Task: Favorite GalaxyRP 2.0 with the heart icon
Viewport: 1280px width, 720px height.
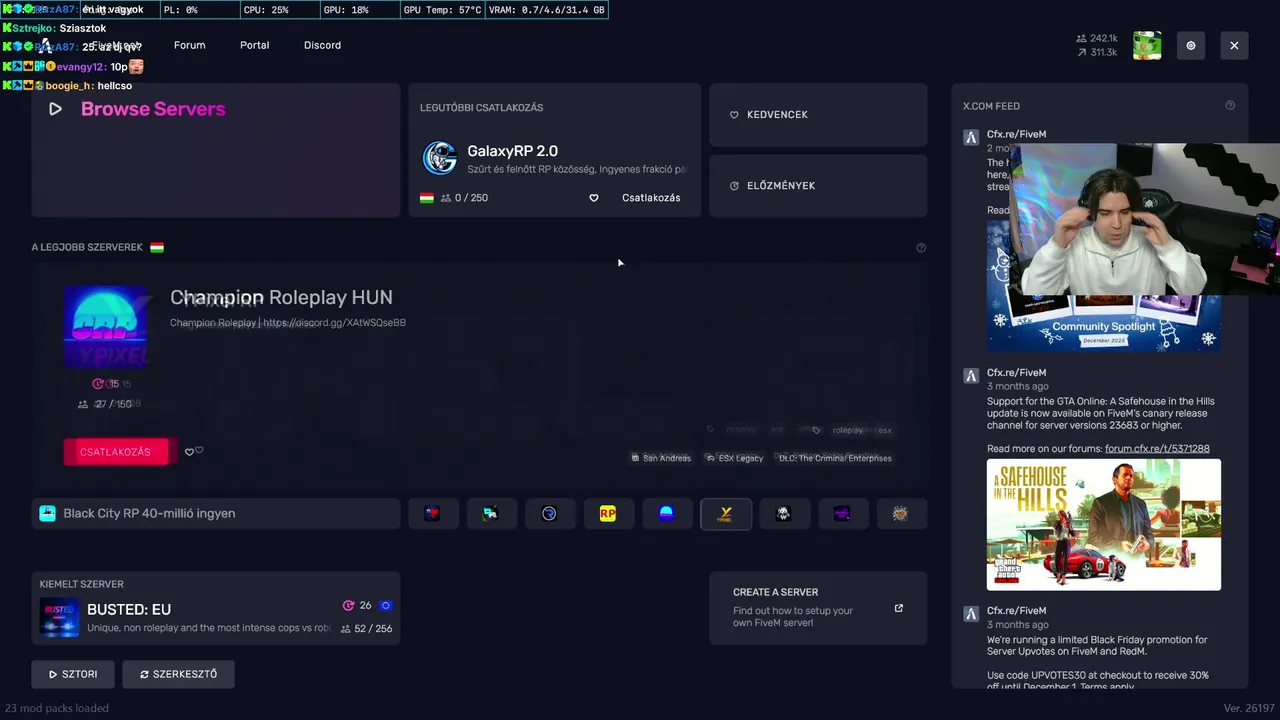Action: pyautogui.click(x=593, y=198)
